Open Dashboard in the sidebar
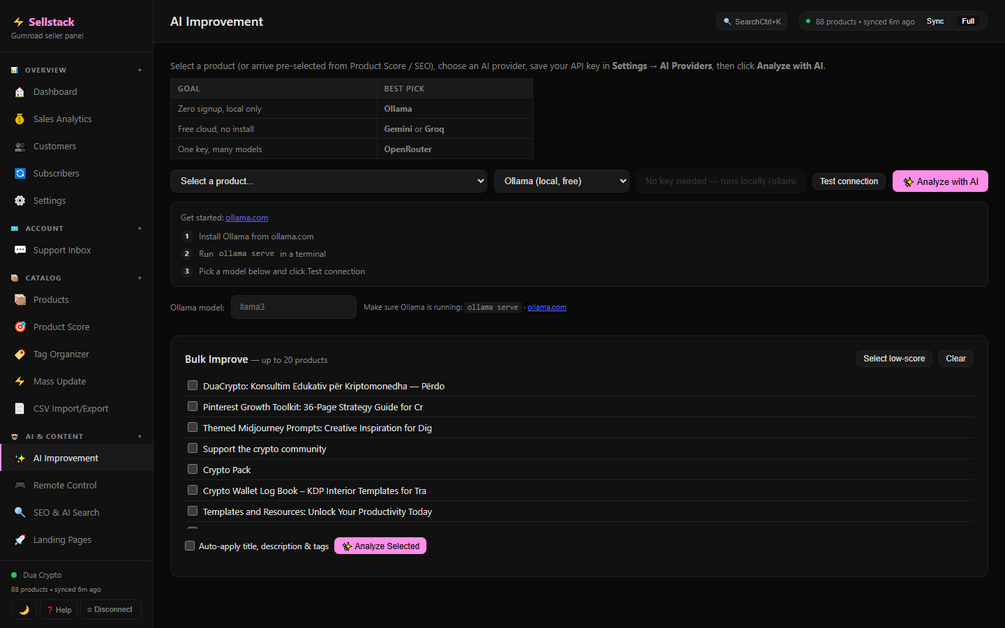 tap(76, 92)
